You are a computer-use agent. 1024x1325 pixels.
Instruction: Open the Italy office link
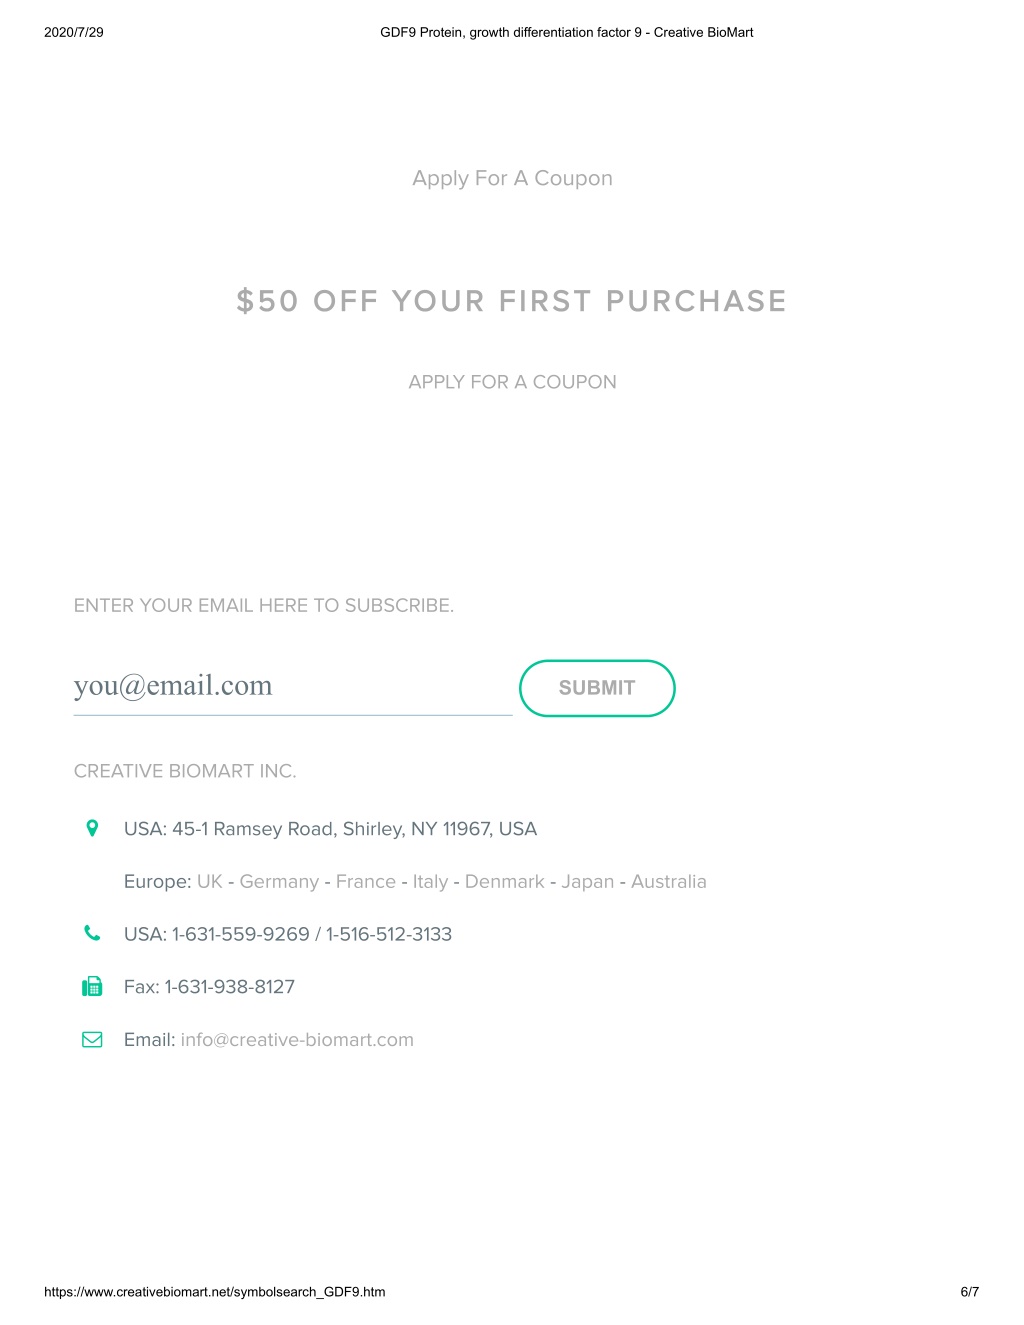430,882
